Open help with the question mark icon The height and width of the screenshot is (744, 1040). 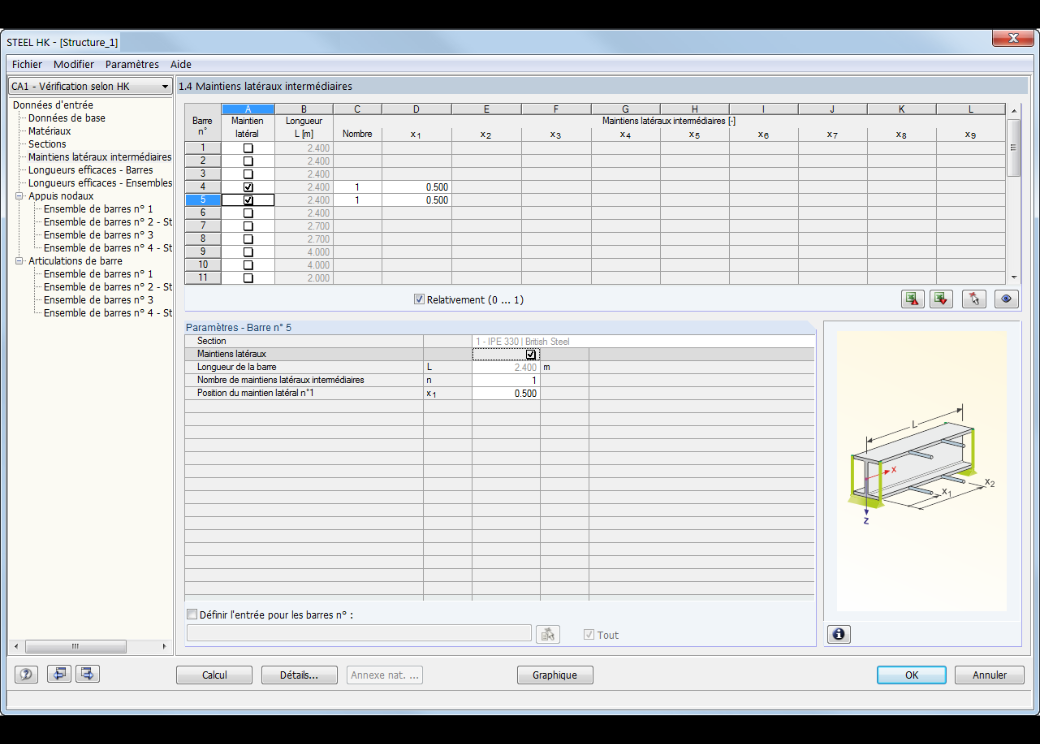[x=26, y=674]
